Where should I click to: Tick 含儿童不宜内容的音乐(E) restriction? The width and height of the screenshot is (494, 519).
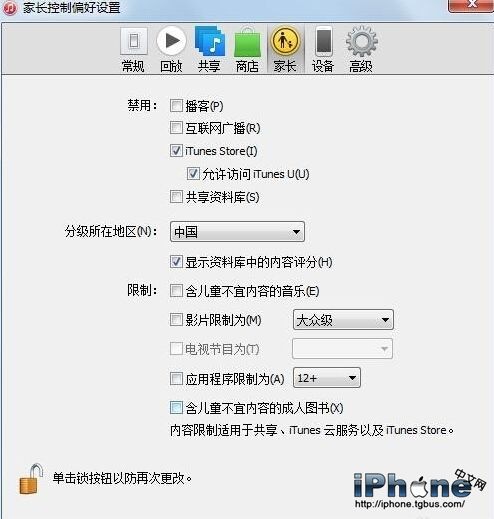point(176,291)
